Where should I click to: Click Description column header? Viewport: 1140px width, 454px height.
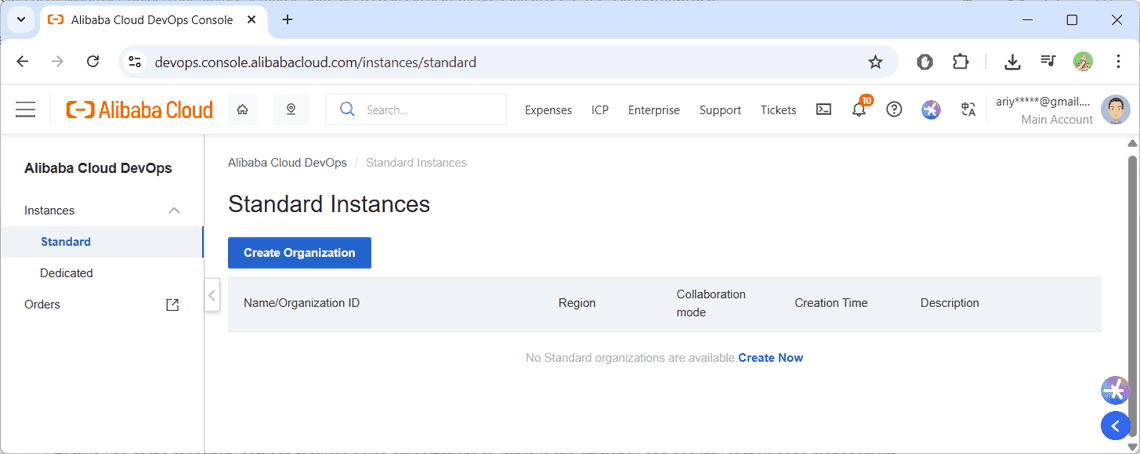950,303
